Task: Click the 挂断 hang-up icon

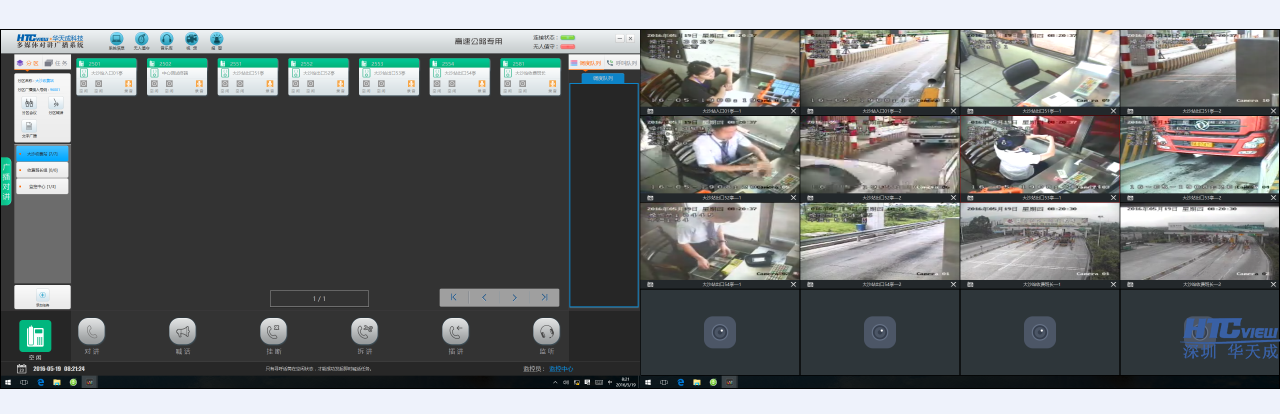Action: coord(274,332)
